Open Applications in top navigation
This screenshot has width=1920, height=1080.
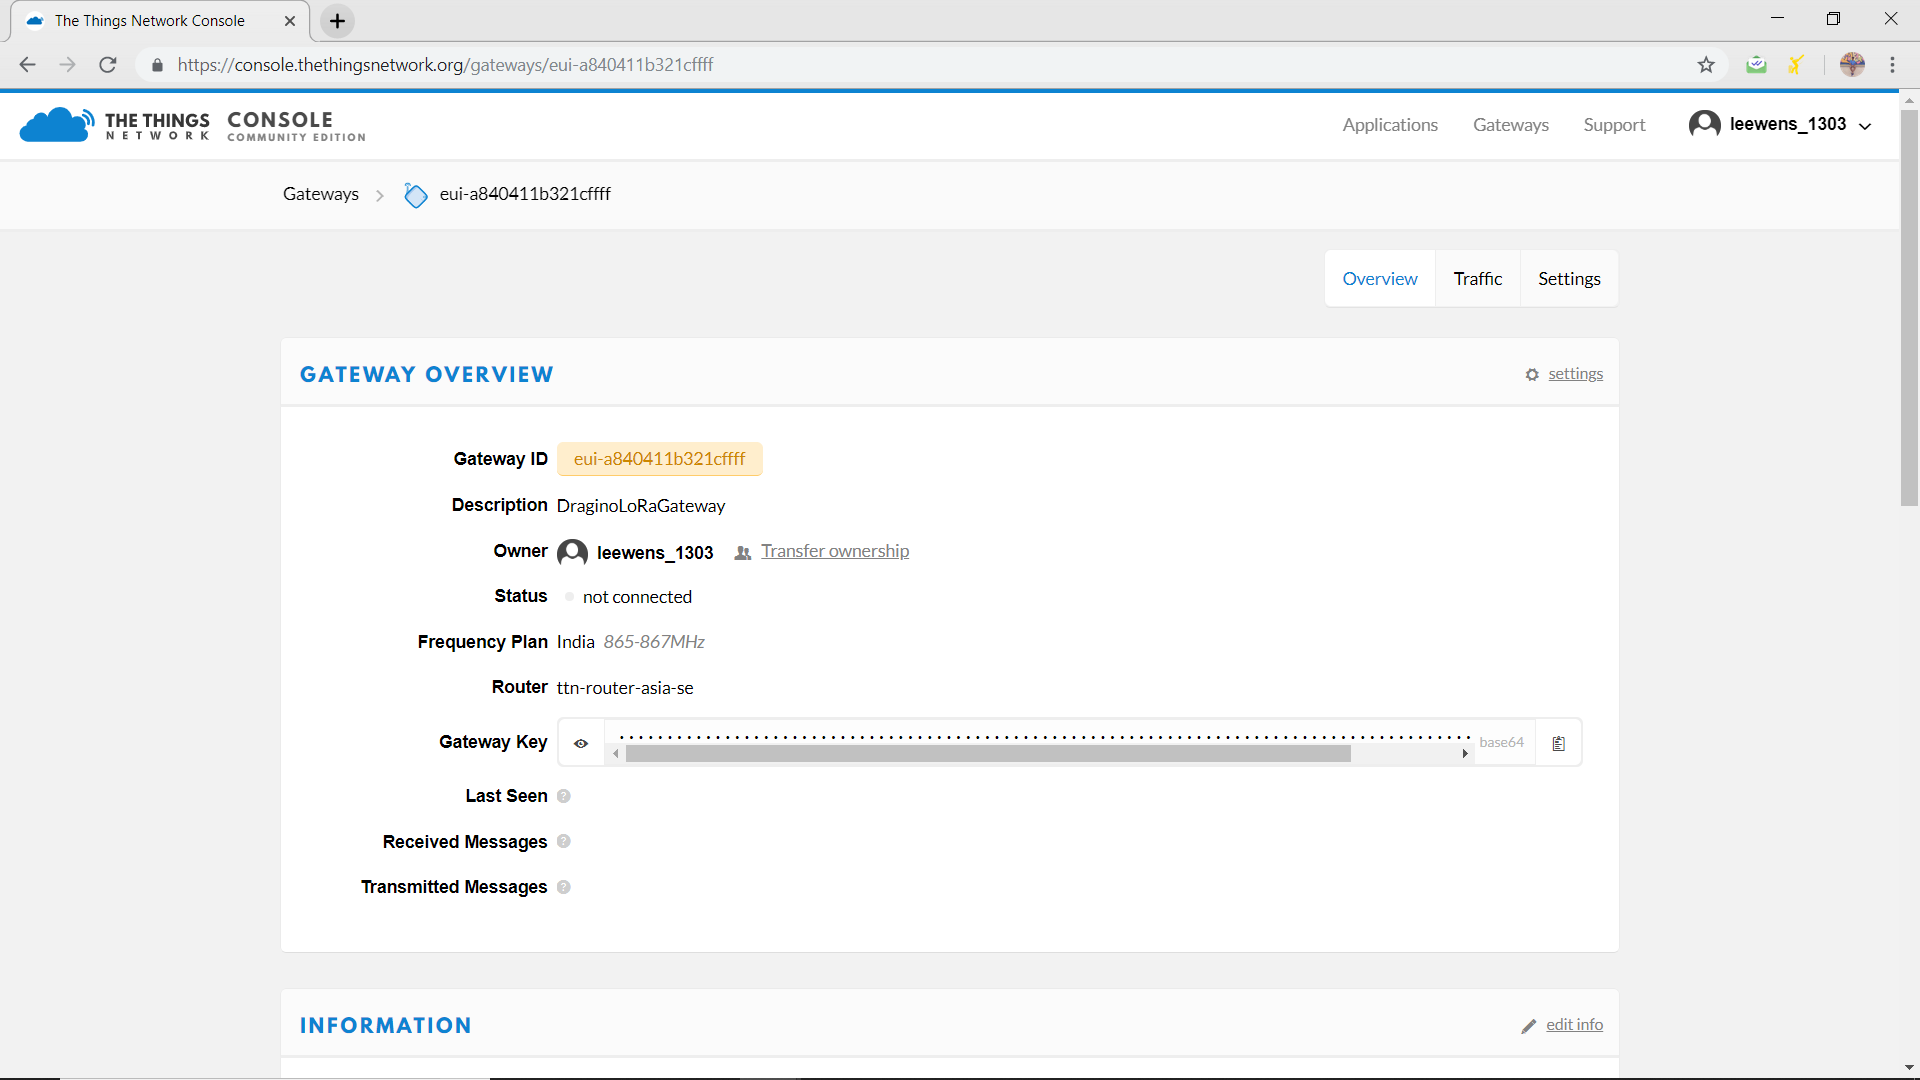coord(1390,125)
